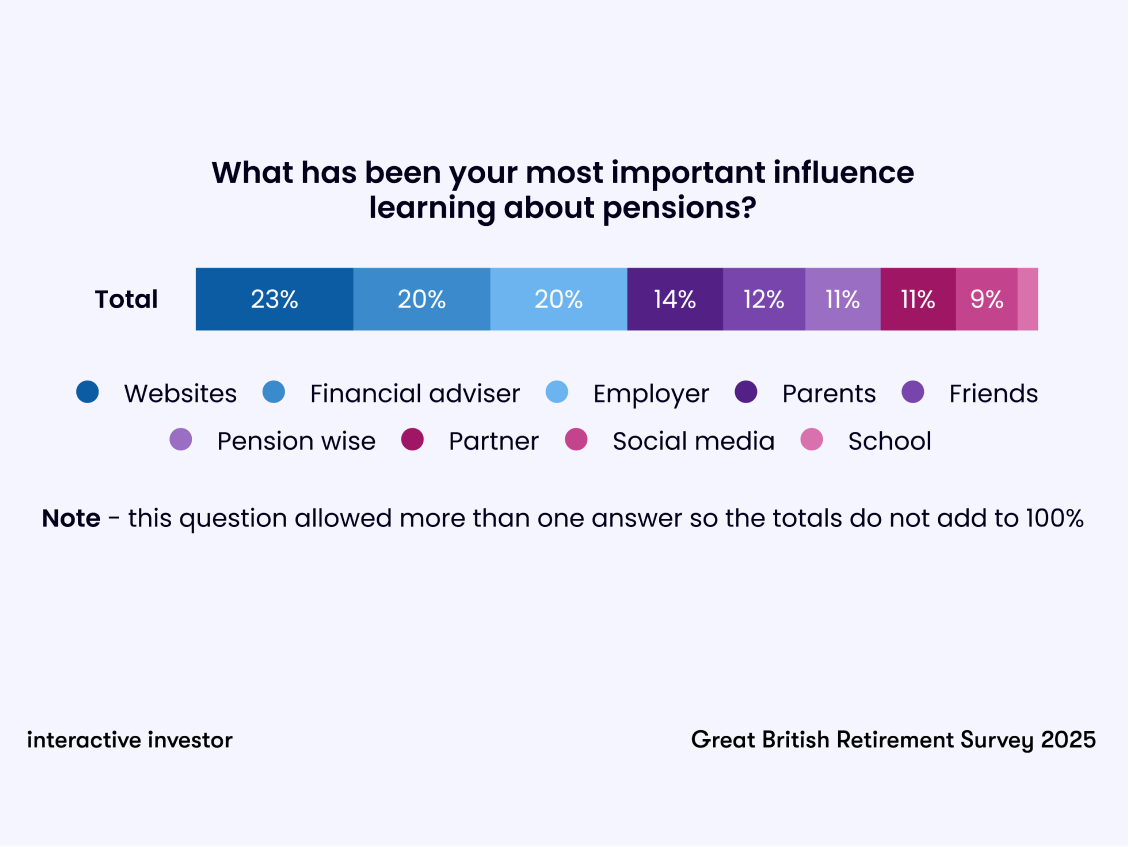
Task: Select the Social media legend circle
Action: [x=576, y=440]
